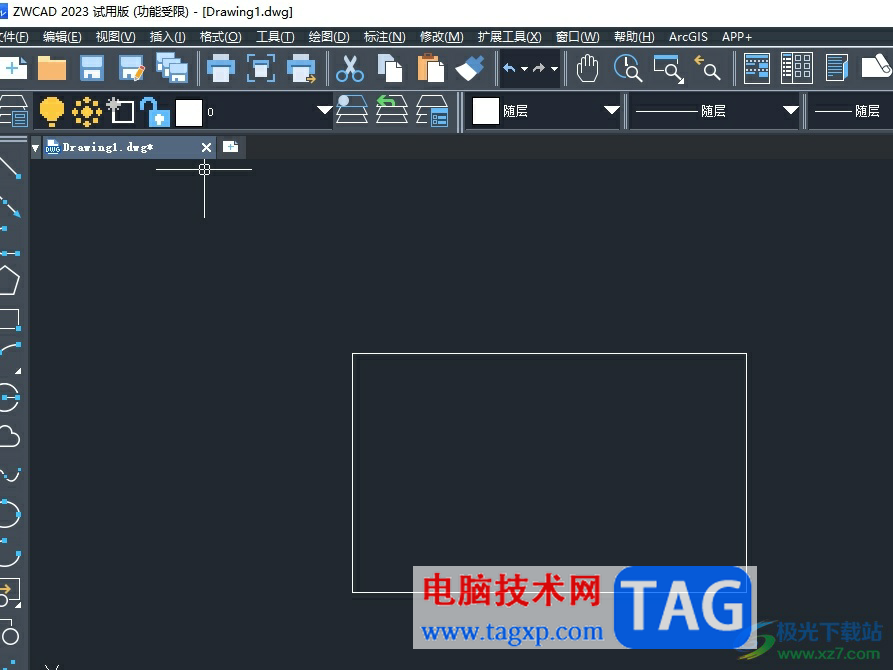The width and height of the screenshot is (893, 670).
Task: Click the Save All stacked disks icon
Action: pos(172,68)
